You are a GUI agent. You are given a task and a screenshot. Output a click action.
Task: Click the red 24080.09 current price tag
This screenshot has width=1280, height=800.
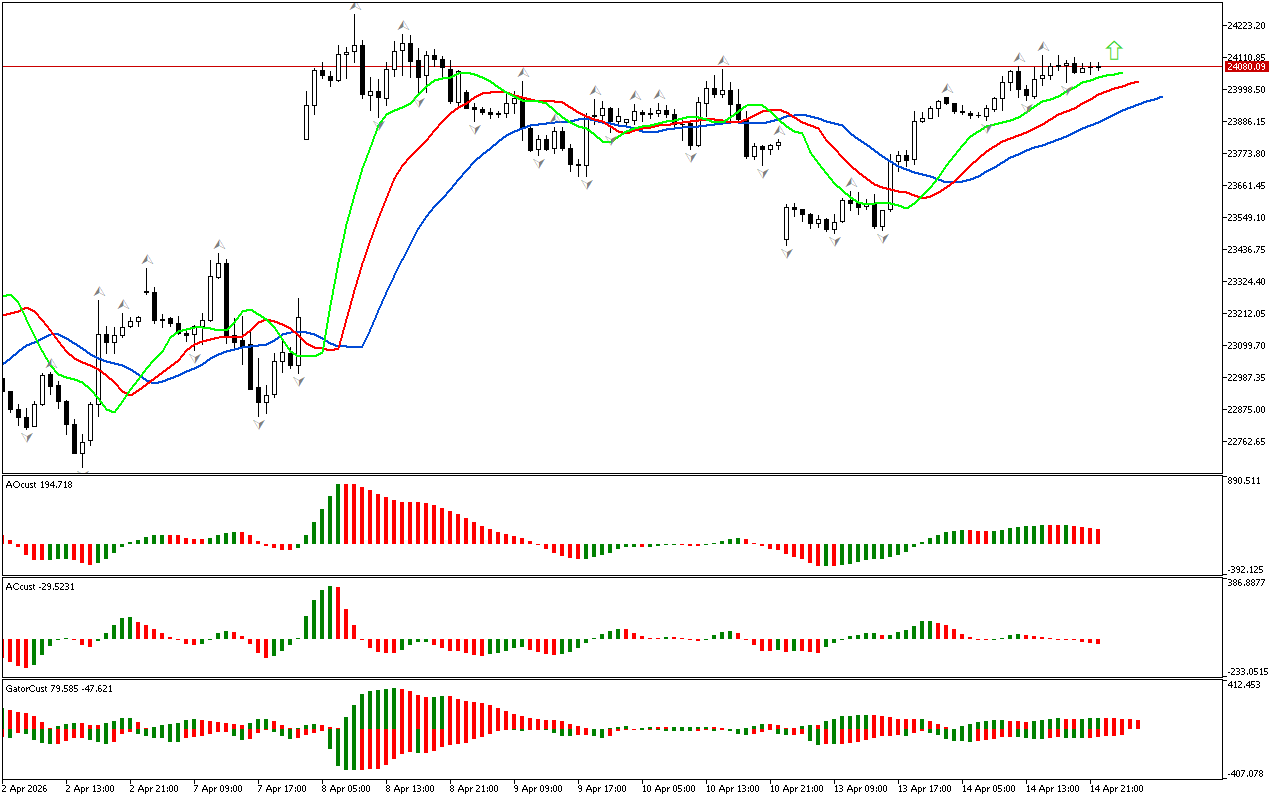tap(1246, 67)
